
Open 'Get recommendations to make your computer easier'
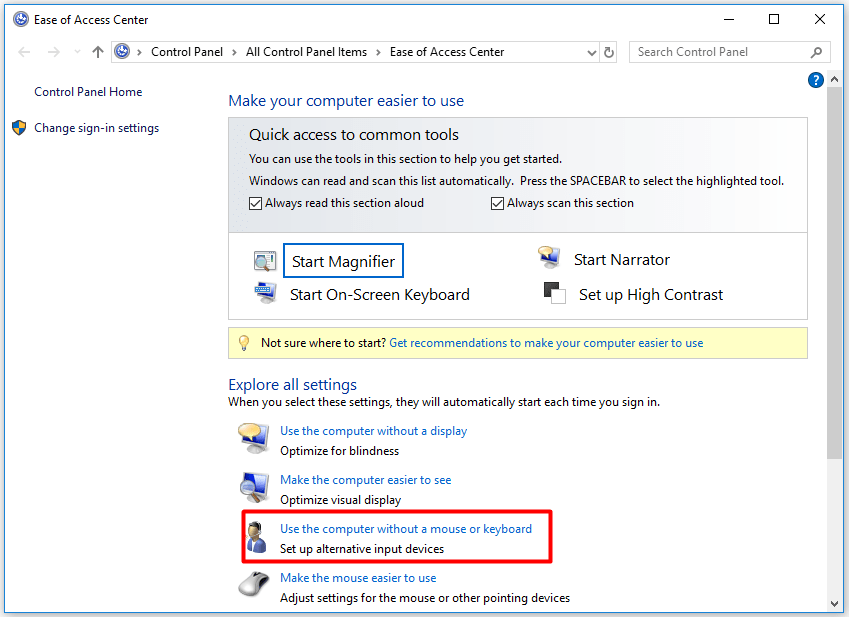coord(546,342)
